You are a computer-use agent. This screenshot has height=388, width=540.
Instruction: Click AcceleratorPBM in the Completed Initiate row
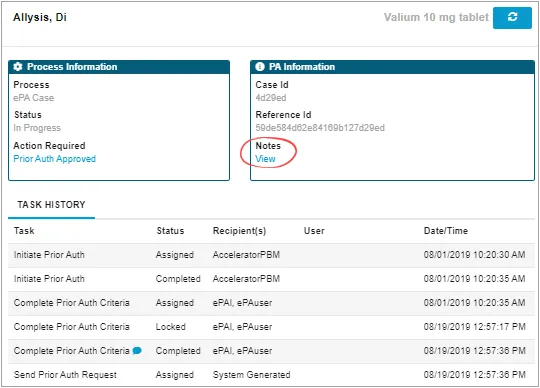[246, 279]
